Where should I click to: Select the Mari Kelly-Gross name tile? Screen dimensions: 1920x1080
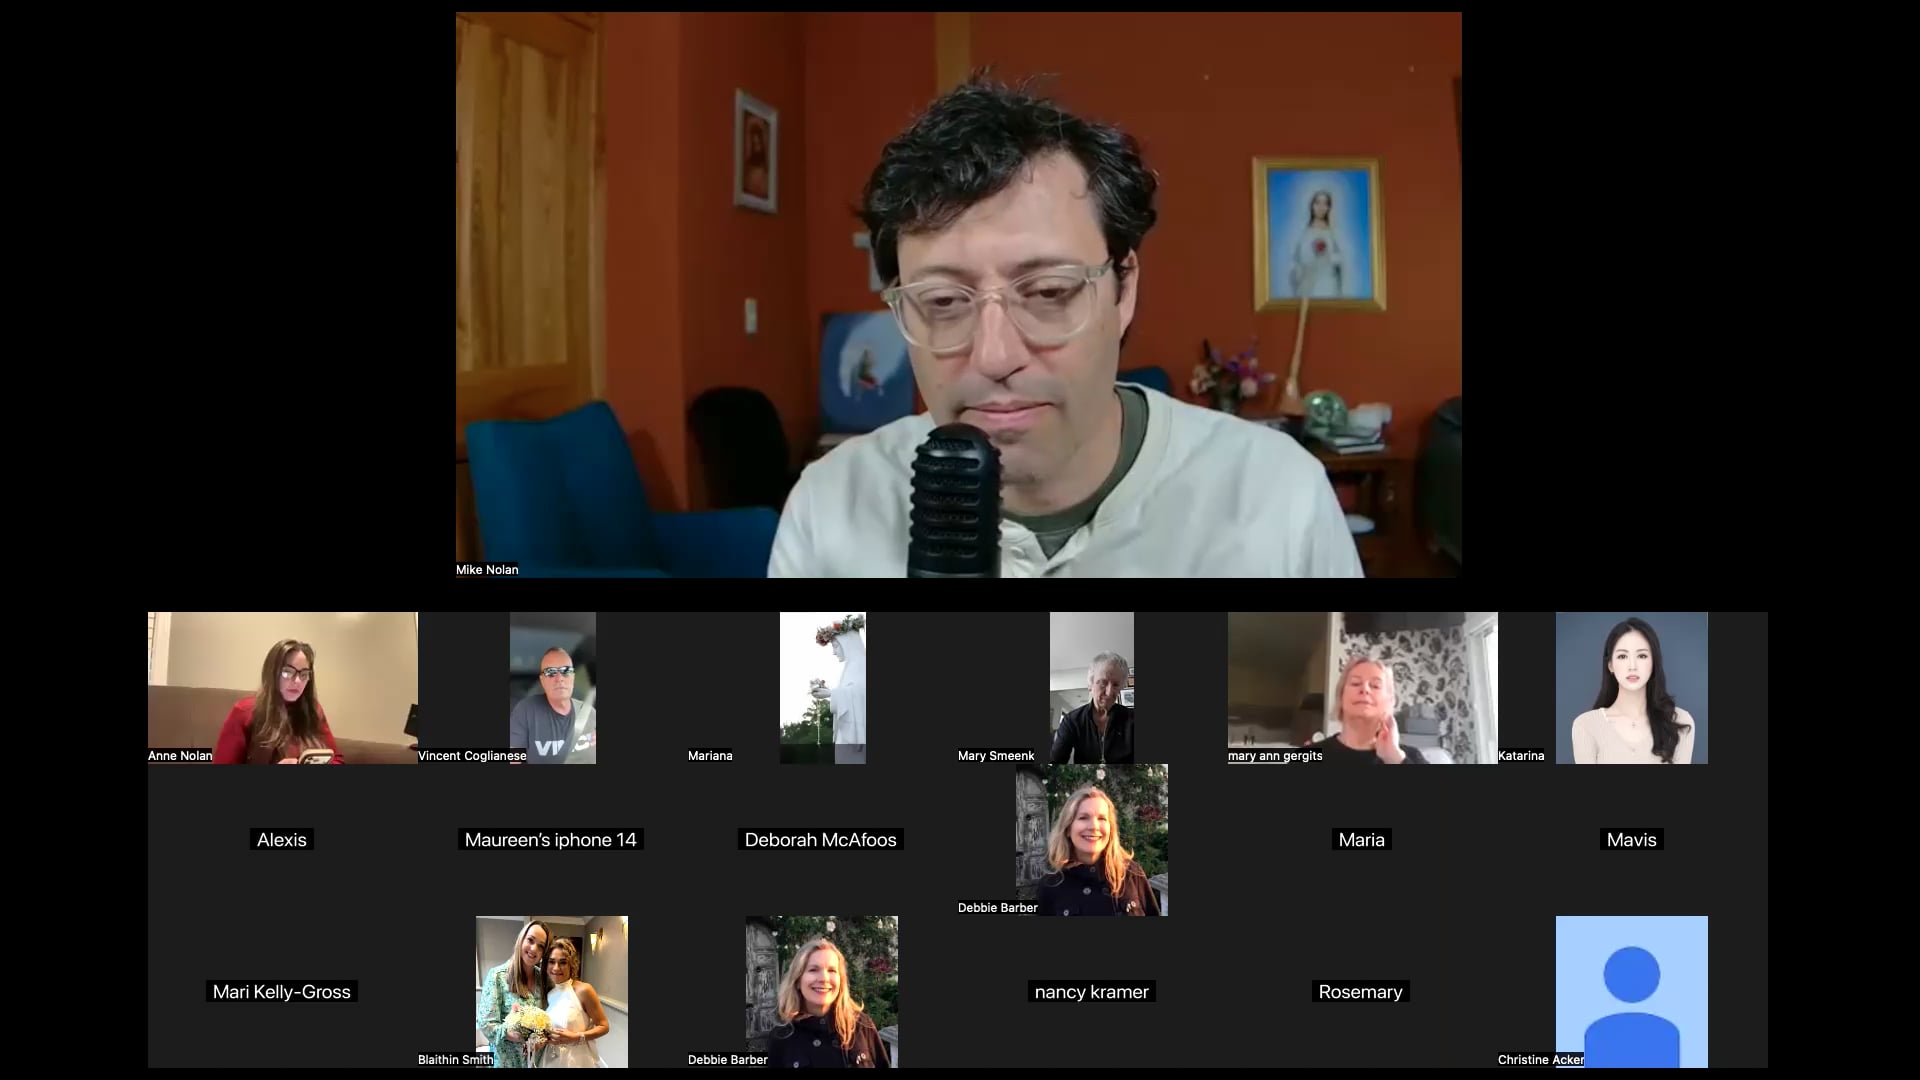click(x=282, y=992)
